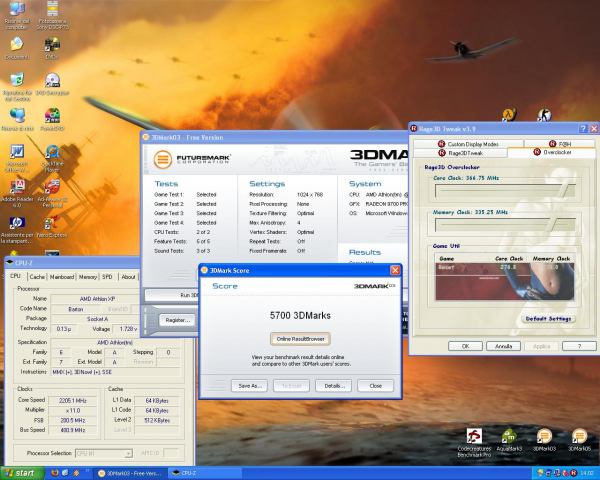Image resolution: width=600 pixels, height=480 pixels.
Task: Click the Register button in 3DMark03
Action: pos(178,320)
